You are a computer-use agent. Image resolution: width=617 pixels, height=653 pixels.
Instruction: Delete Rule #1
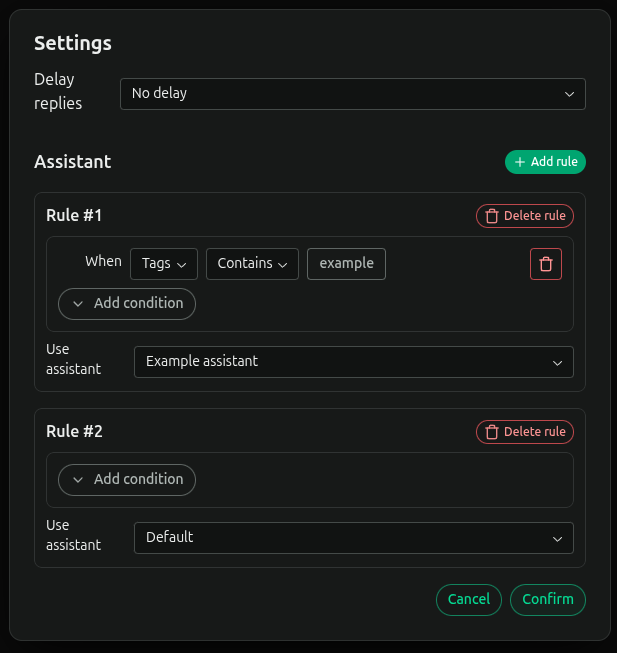click(x=525, y=216)
